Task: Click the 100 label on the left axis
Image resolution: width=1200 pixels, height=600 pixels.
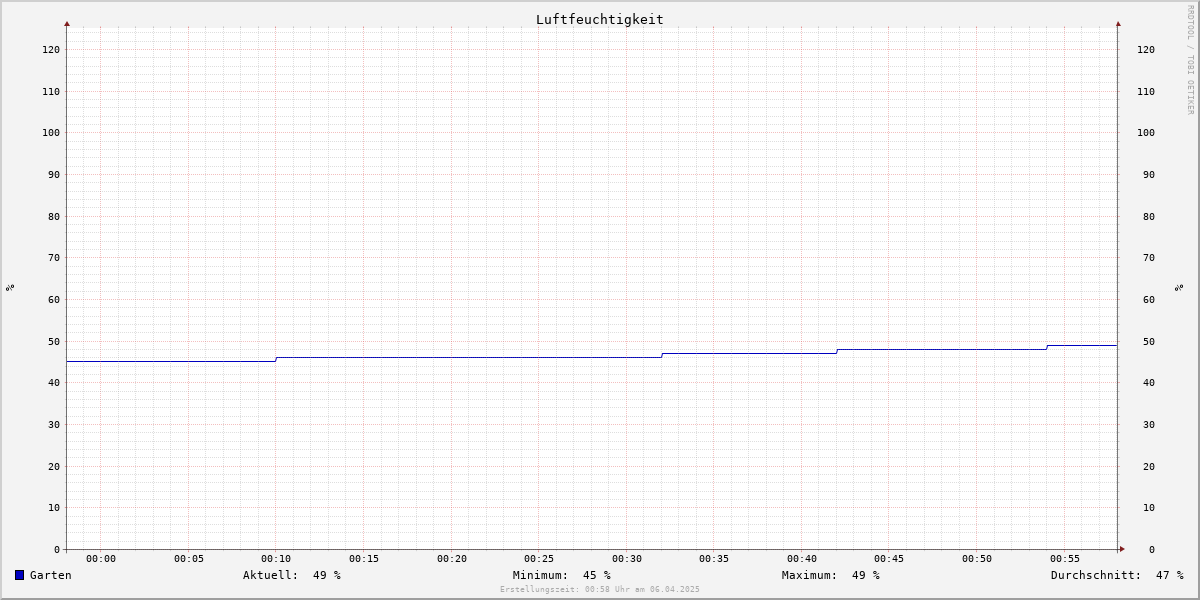Action: point(51,133)
